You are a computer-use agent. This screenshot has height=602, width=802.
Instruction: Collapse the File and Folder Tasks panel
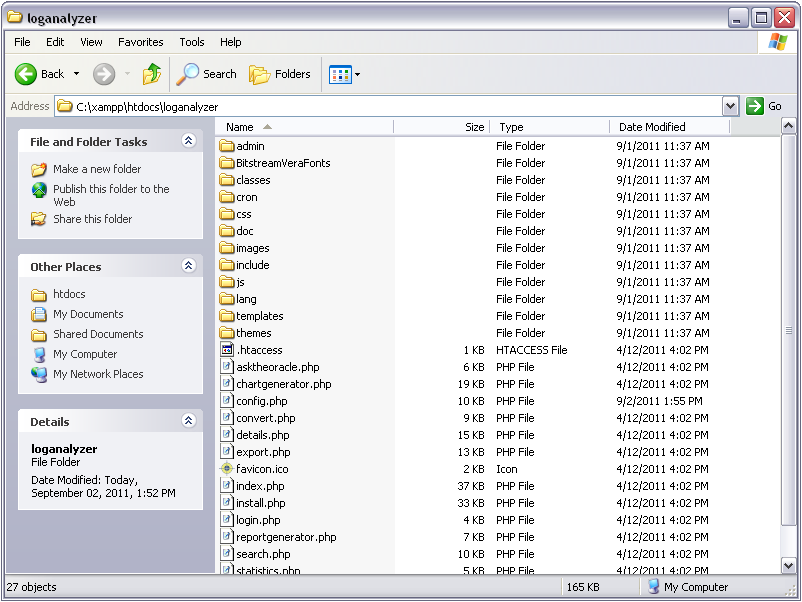click(188, 141)
